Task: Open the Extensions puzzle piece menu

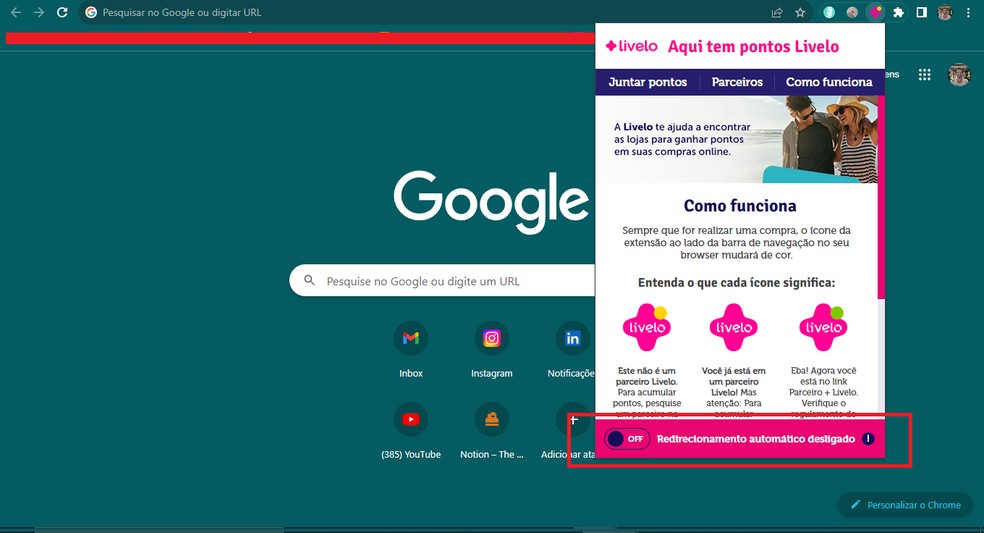Action: point(899,12)
